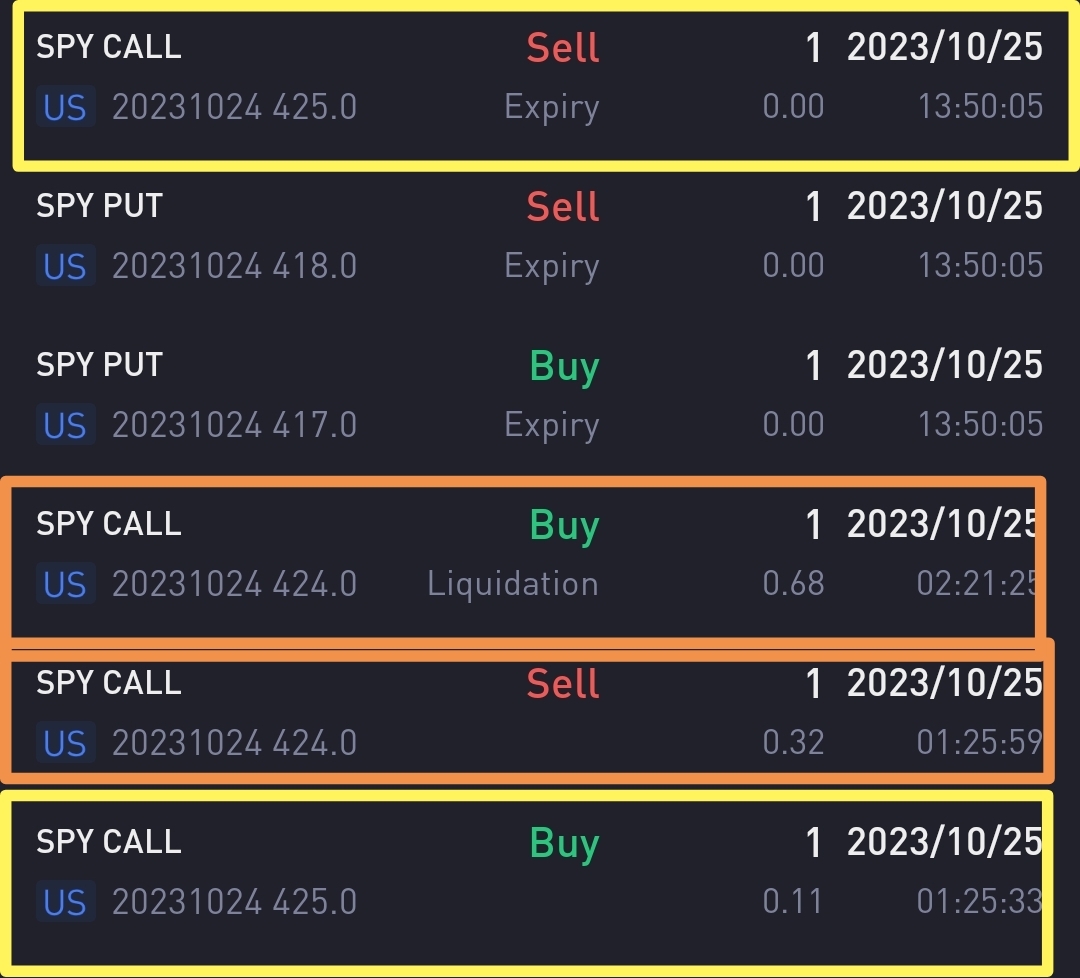Click the US badge in the 0.32 sell row
This screenshot has width=1080, height=978.
[x=65, y=743]
